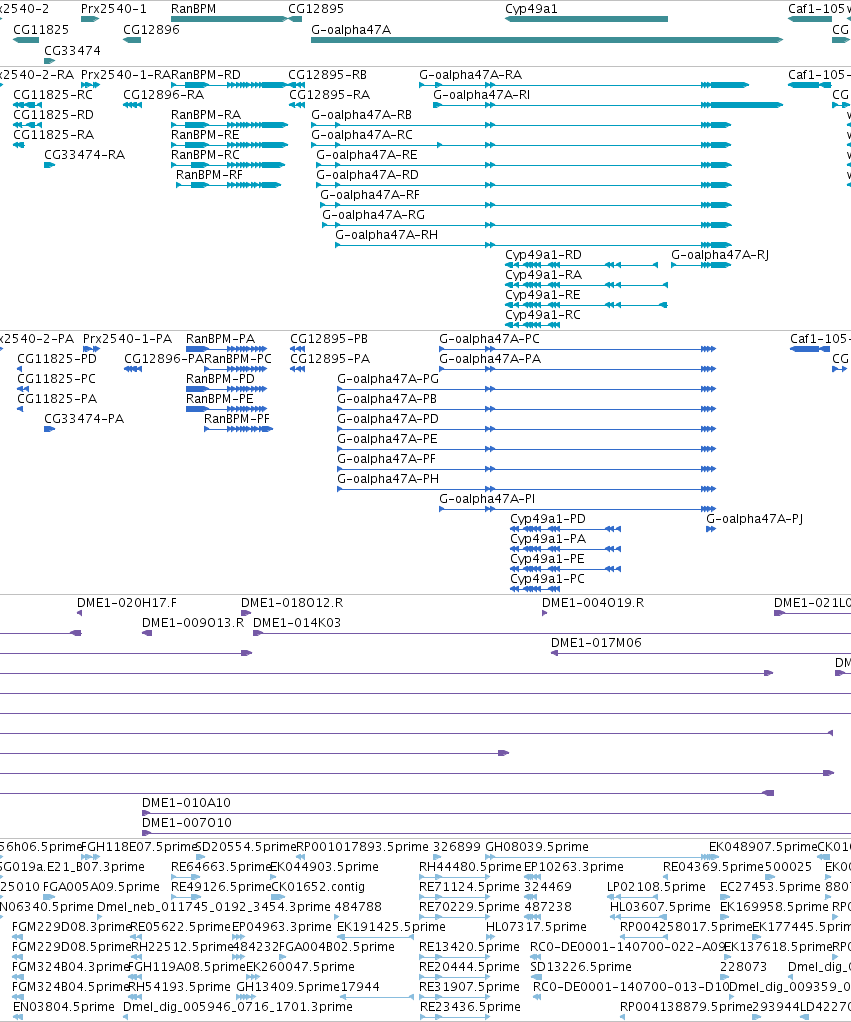Image resolution: width=851 pixels, height=1022 pixels.
Task: Select transcript RanBPM-RD
Action: pos(206,75)
